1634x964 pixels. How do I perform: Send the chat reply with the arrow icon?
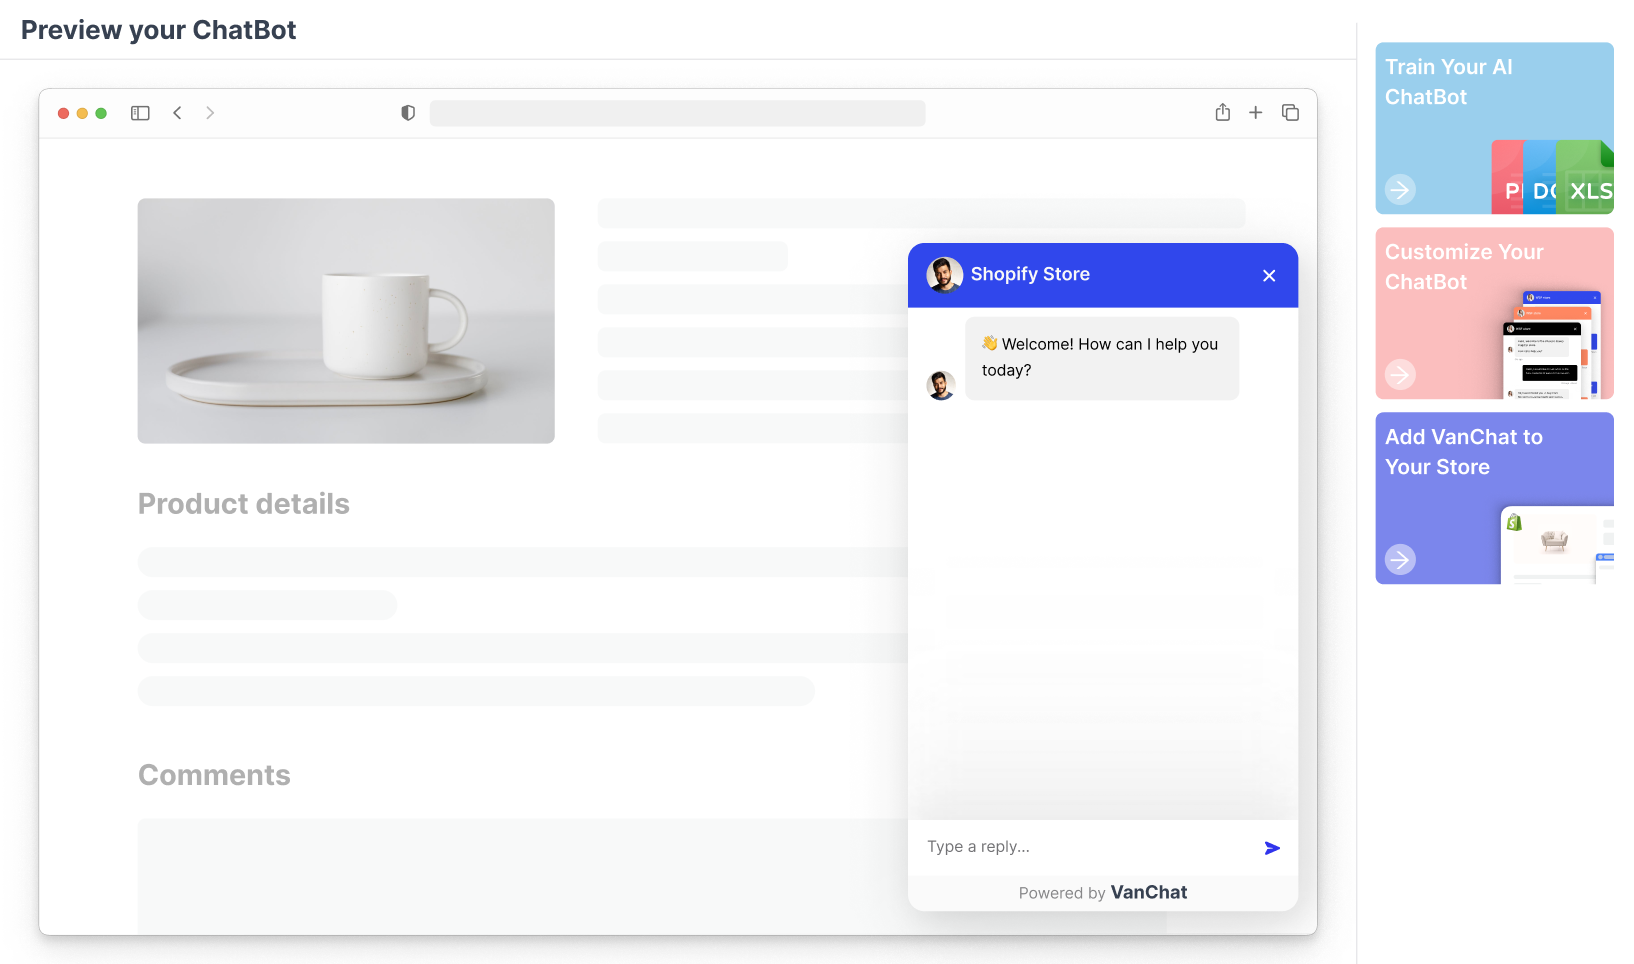click(x=1272, y=848)
